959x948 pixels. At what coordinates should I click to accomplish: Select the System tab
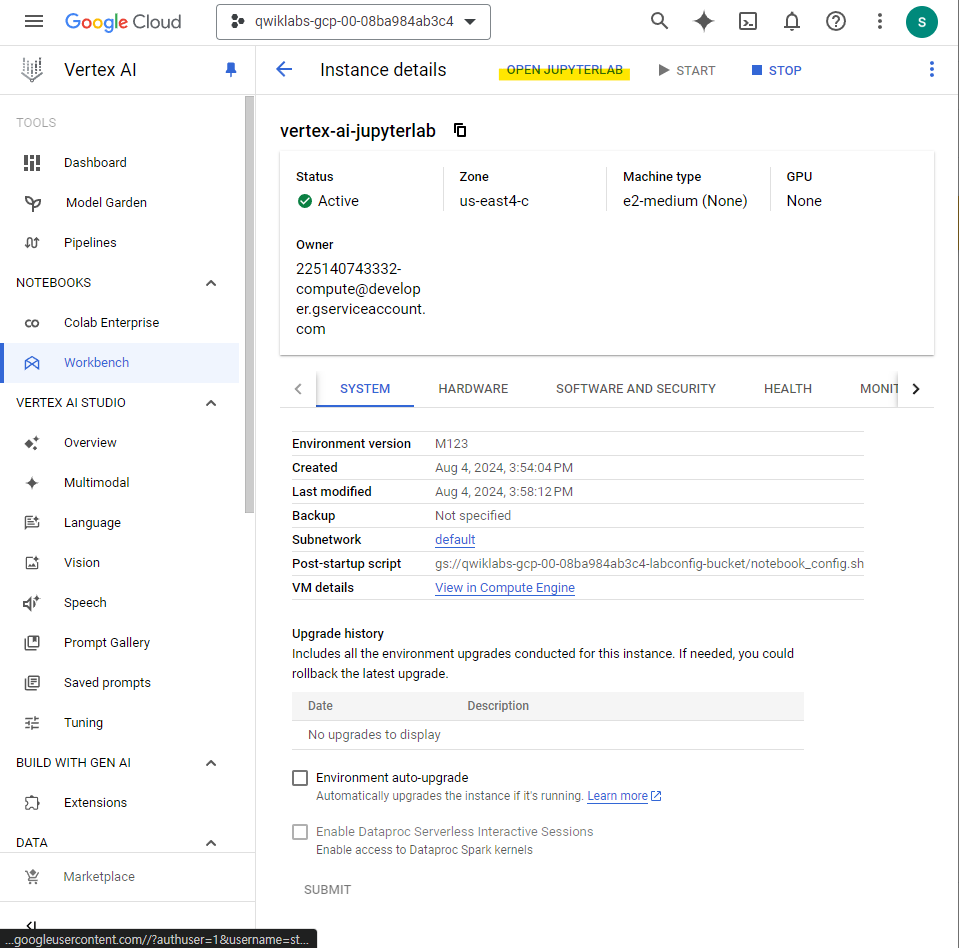(x=365, y=389)
